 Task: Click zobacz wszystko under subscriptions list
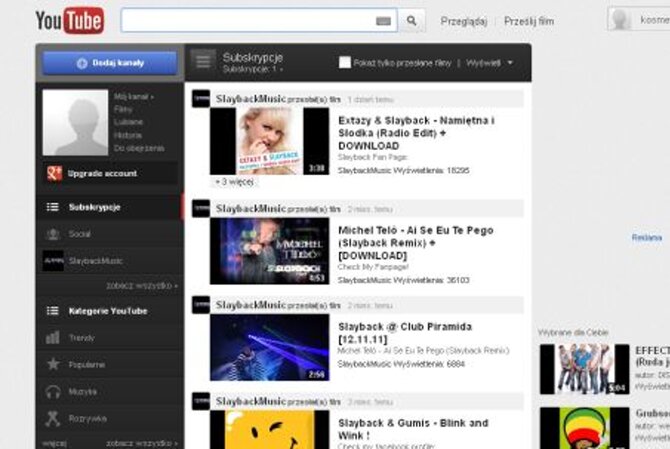coord(142,286)
